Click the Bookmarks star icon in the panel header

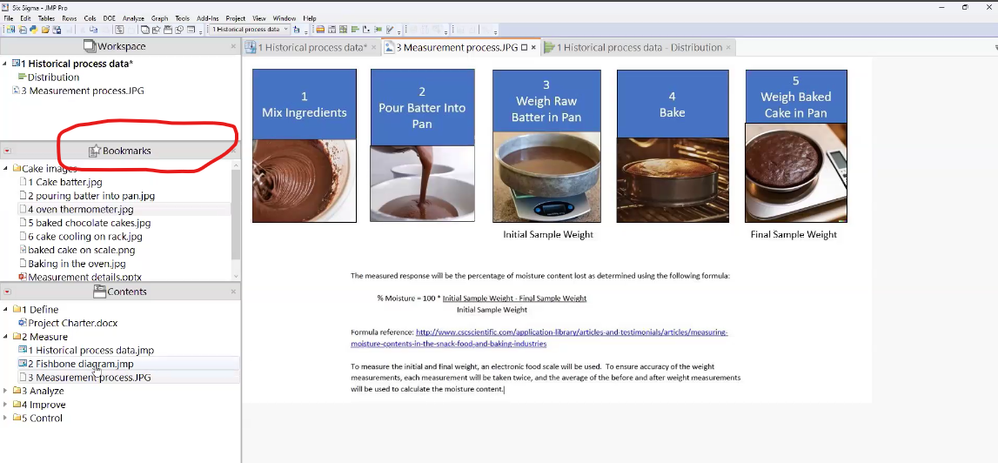[x=95, y=151]
